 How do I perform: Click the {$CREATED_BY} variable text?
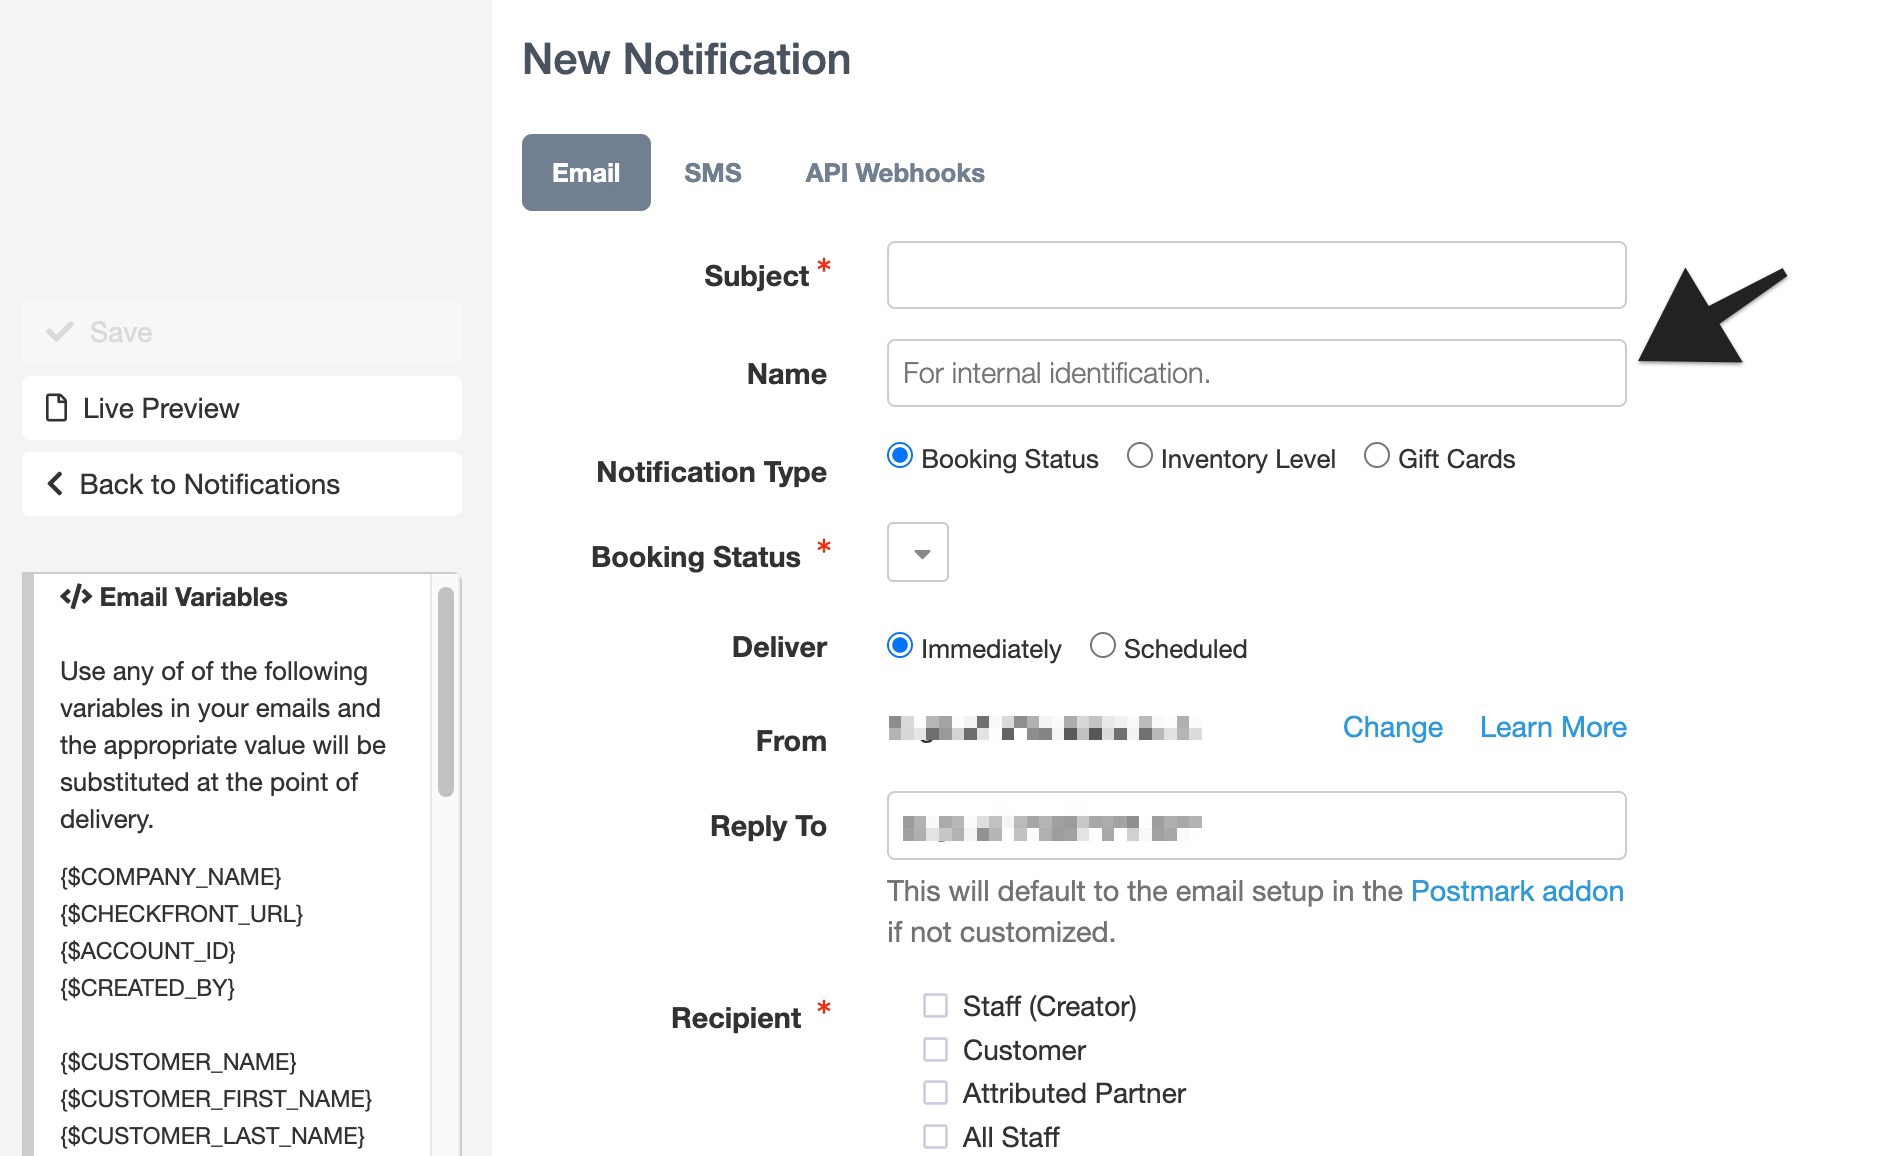pos(148,988)
